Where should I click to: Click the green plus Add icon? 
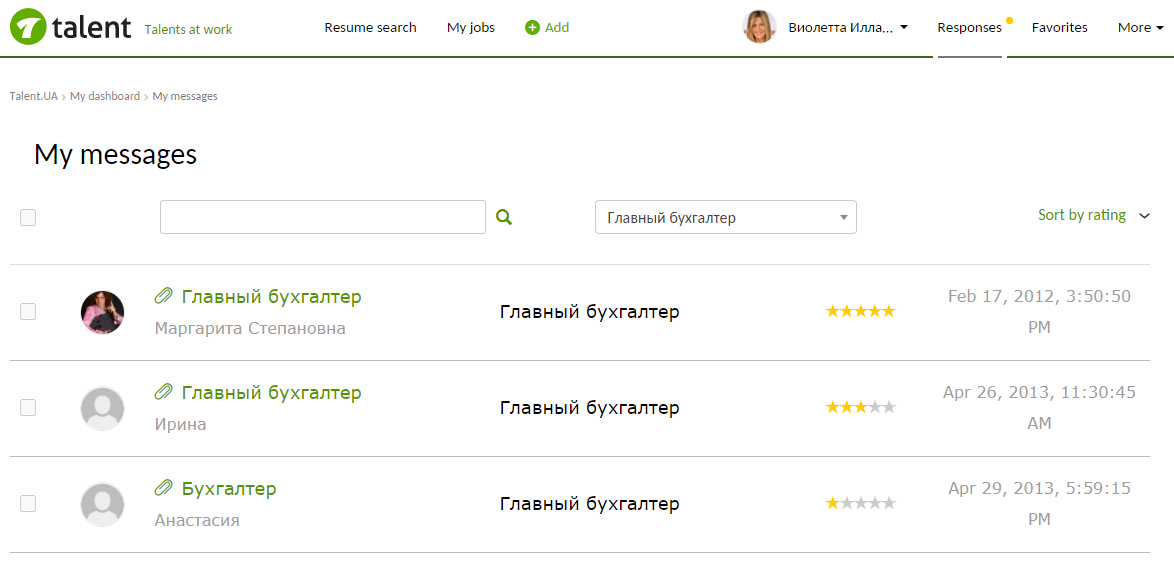[x=532, y=28]
